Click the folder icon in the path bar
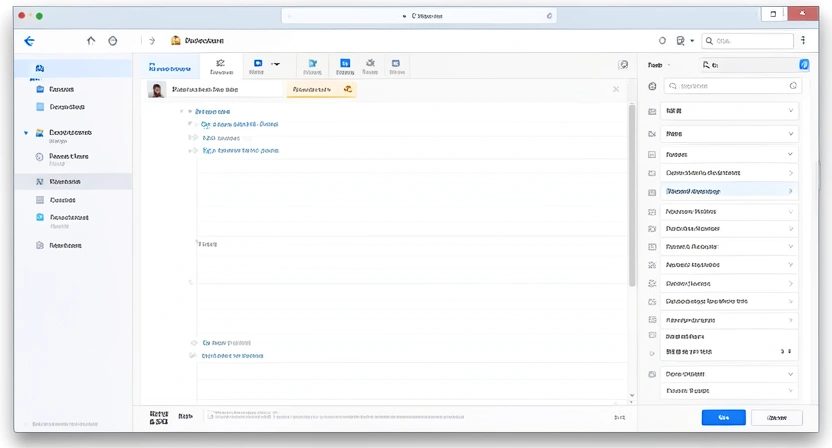This screenshot has width=832, height=448. pyautogui.click(x=176, y=41)
